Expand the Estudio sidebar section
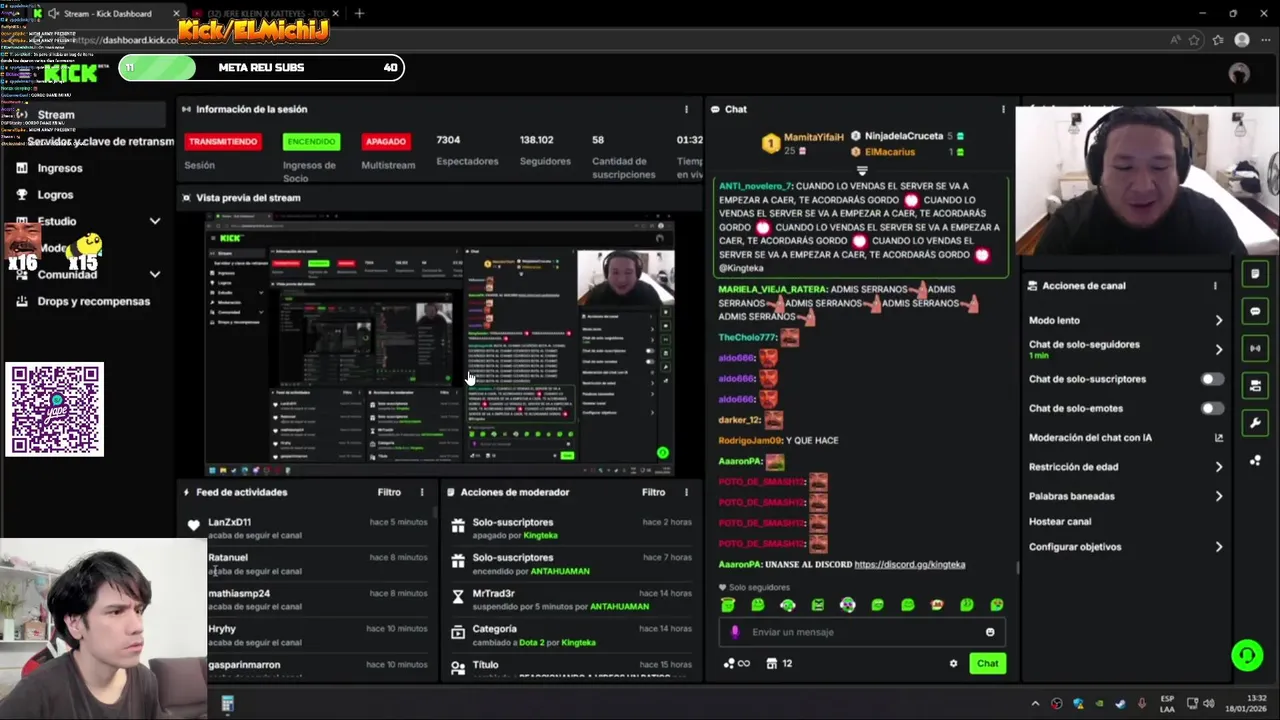Screen dimensions: 1280x720 click(155, 221)
